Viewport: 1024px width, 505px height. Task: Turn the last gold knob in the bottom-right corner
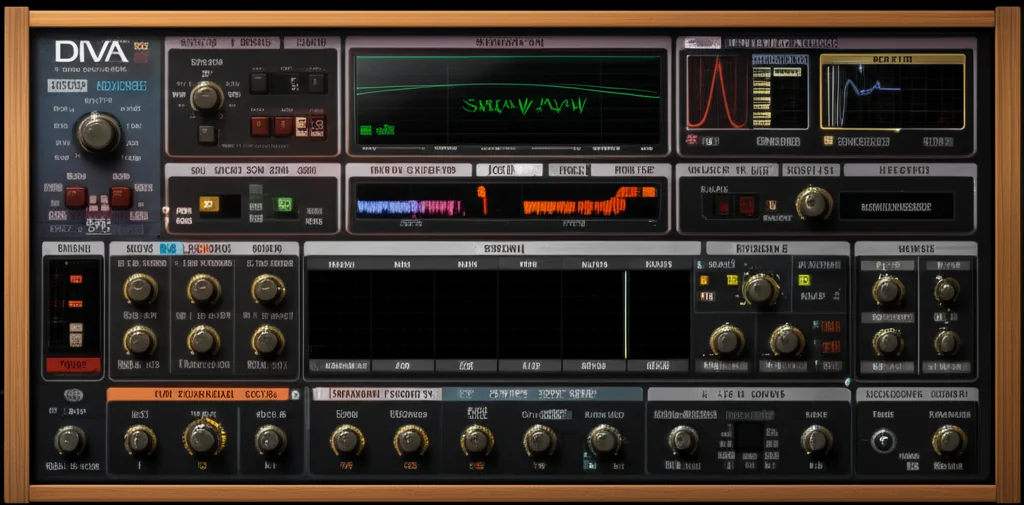tap(949, 440)
